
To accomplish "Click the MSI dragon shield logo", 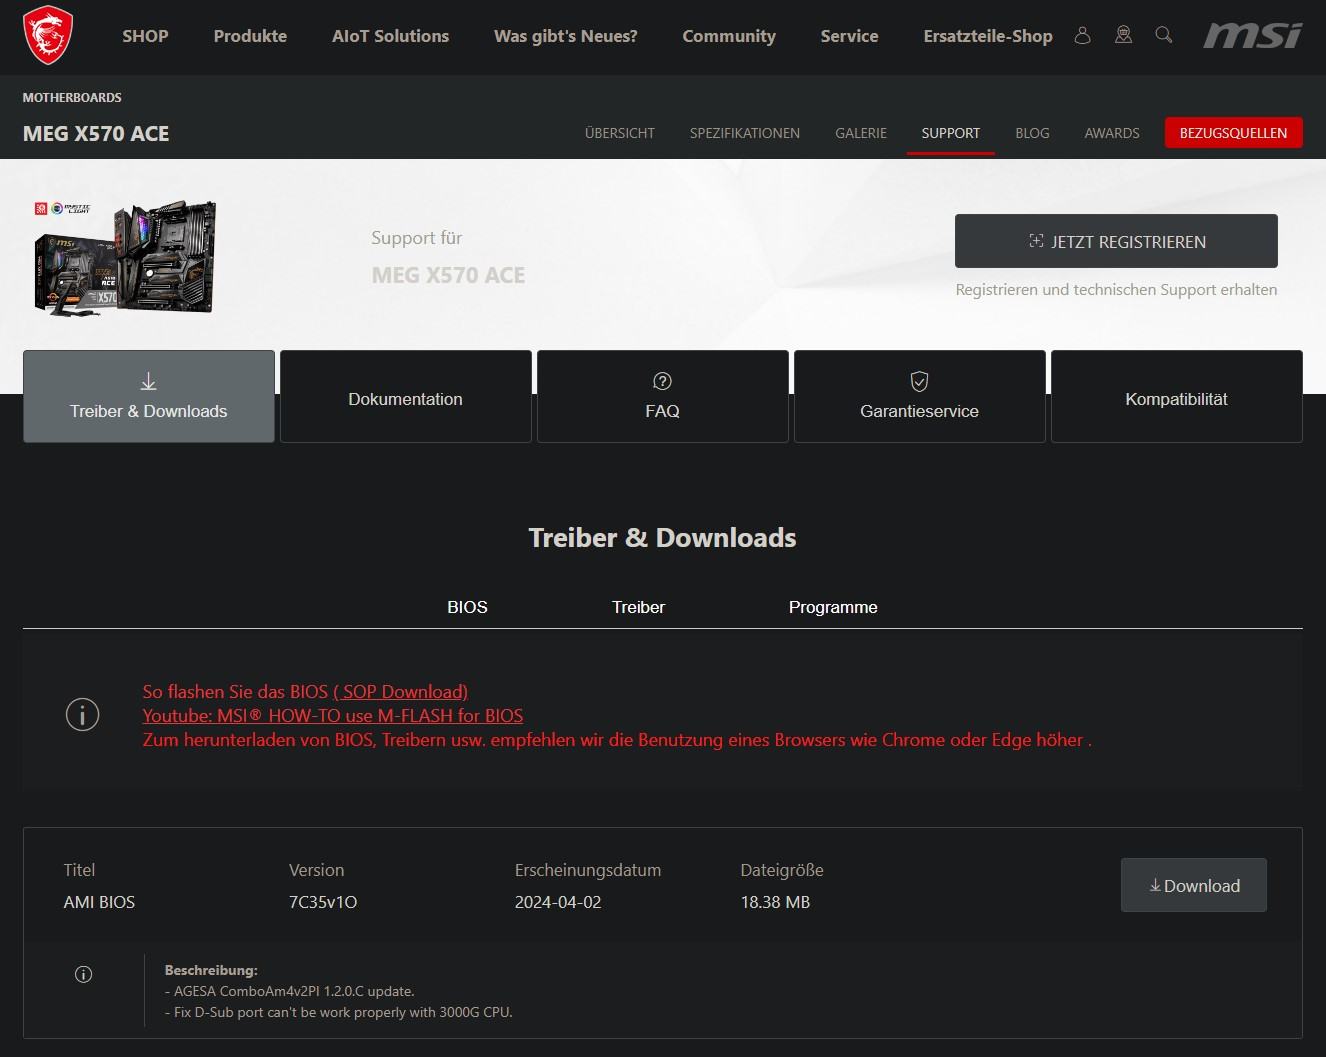I will (x=47, y=35).
